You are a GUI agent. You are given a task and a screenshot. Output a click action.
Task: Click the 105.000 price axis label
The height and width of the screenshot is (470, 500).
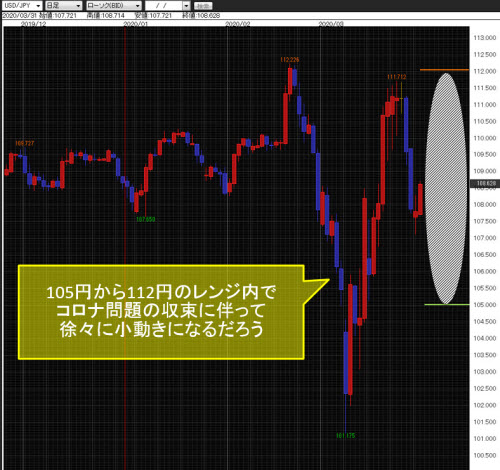pyautogui.click(x=485, y=305)
